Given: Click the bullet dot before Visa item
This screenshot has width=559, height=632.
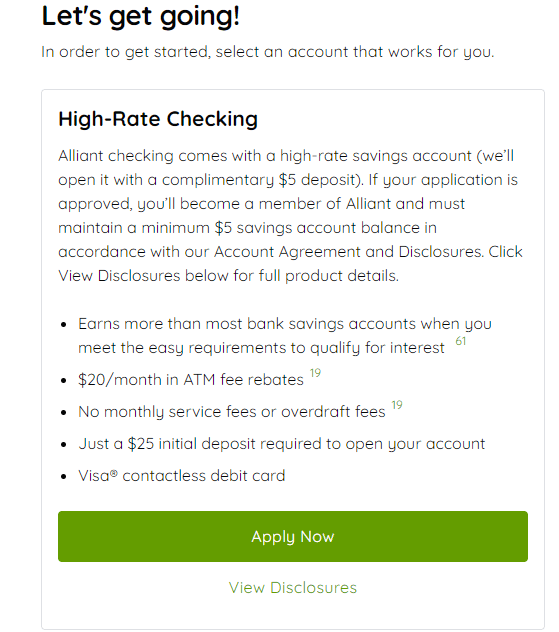Looking at the screenshot, I should tap(64, 476).
